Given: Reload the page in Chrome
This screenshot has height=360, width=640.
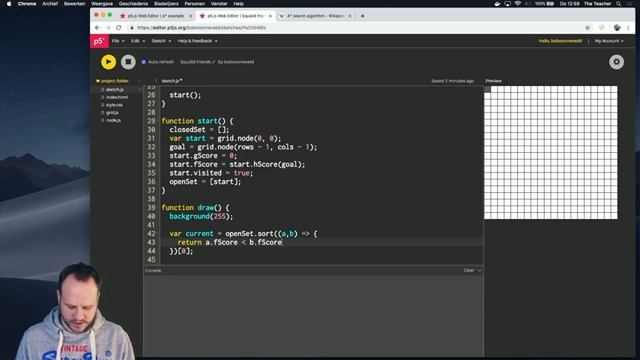Looking at the screenshot, I should click(x=119, y=28).
